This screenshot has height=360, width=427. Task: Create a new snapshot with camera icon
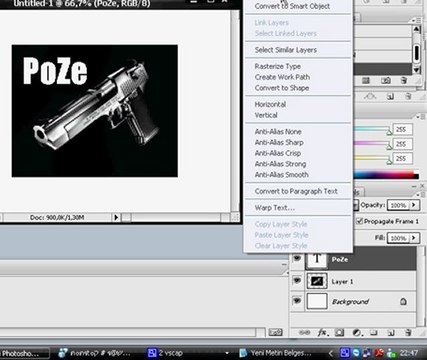[386, 80]
